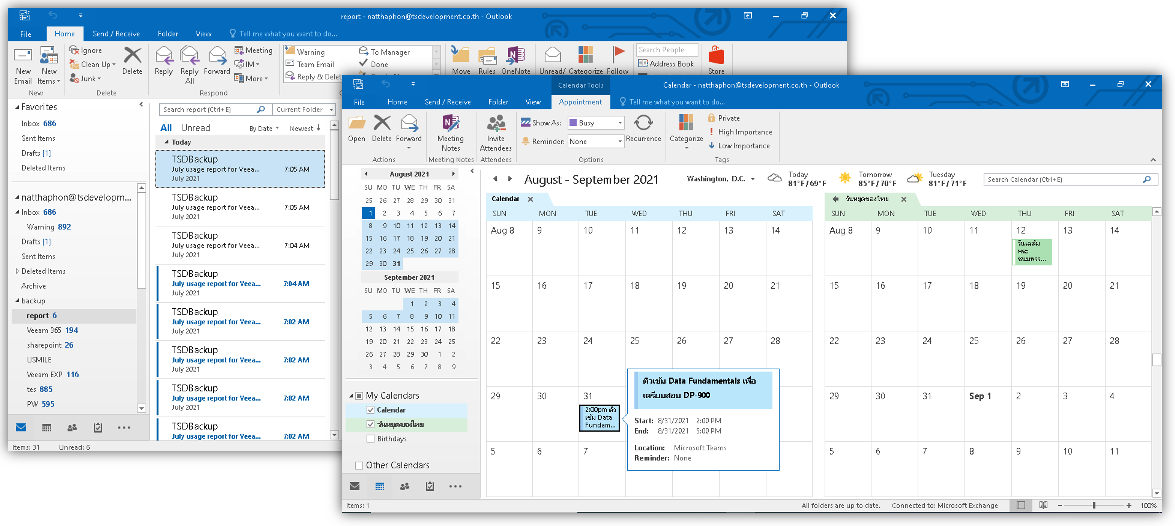
Task: Open the By Date sort dropdown
Action: (264, 128)
